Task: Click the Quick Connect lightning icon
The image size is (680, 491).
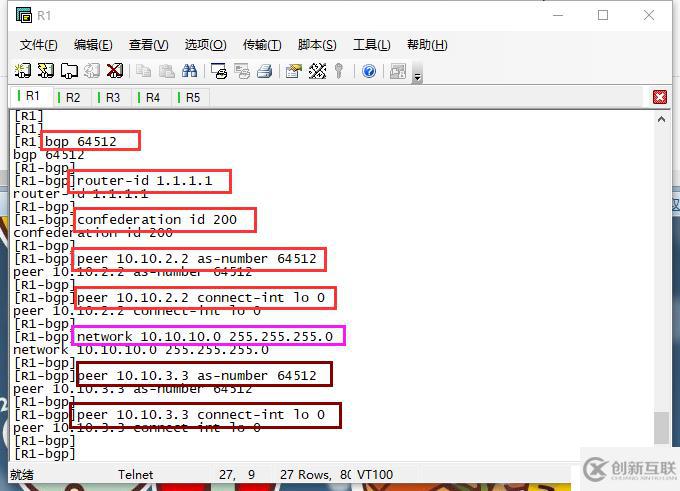Action: [x=46, y=71]
